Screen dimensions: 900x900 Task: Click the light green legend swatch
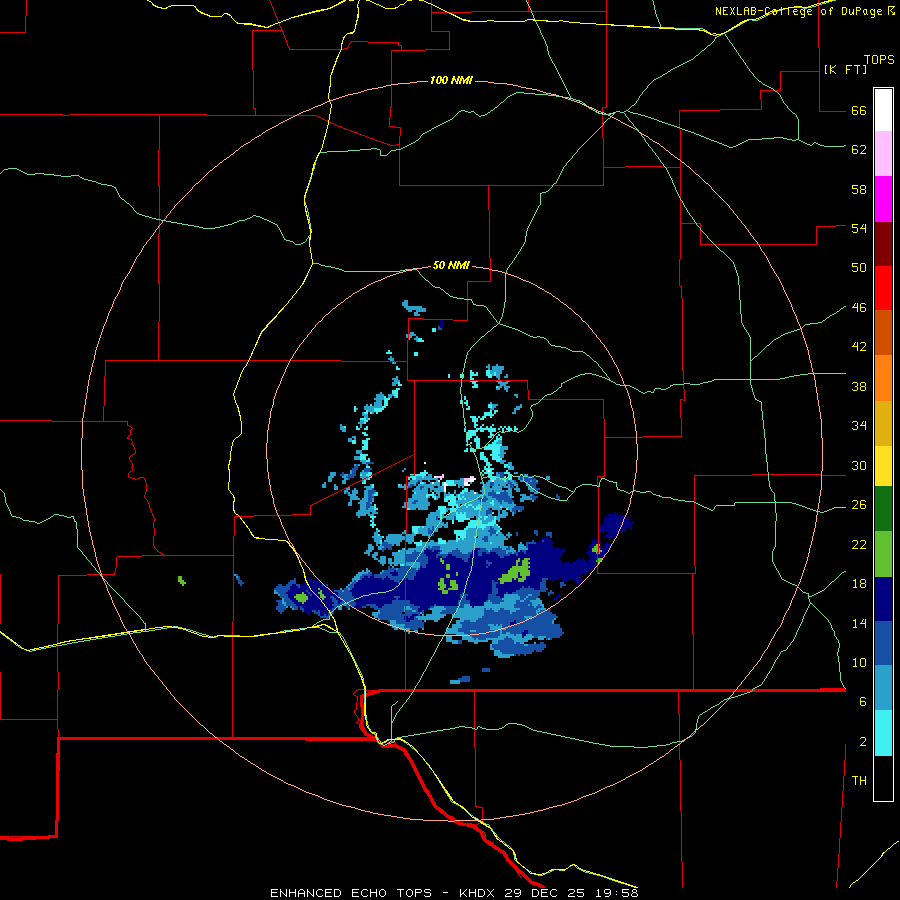pyautogui.click(x=883, y=554)
